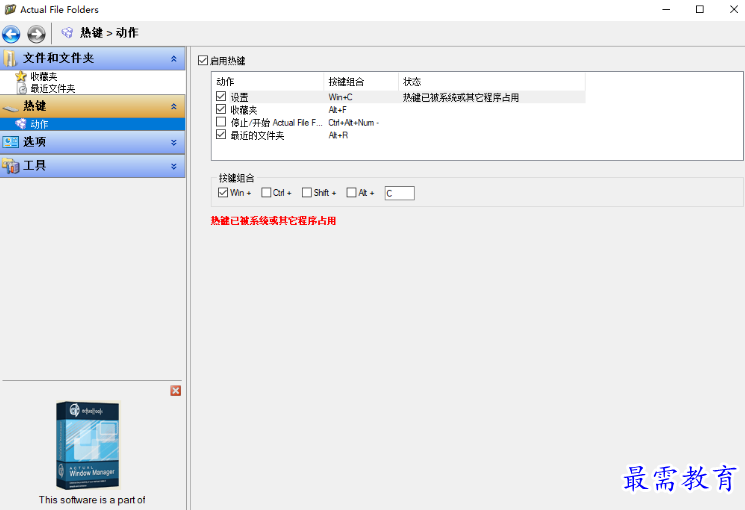
Task: Sort by the 动作 column header
Action: [x=268, y=82]
